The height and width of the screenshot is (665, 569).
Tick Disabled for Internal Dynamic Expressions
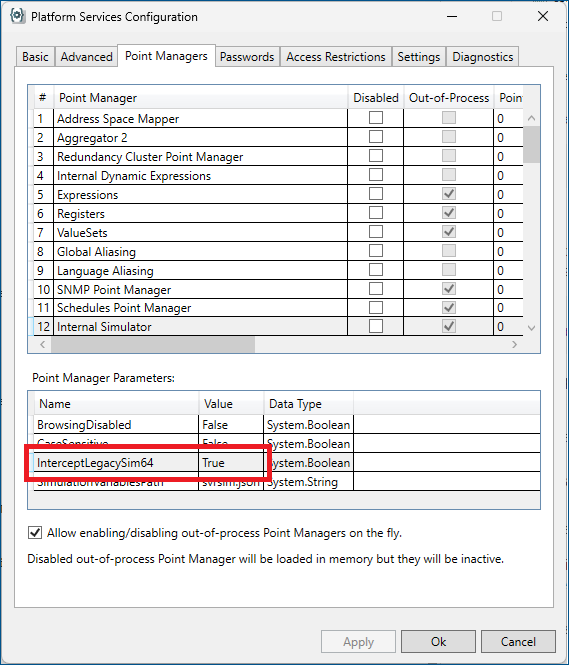click(376, 175)
